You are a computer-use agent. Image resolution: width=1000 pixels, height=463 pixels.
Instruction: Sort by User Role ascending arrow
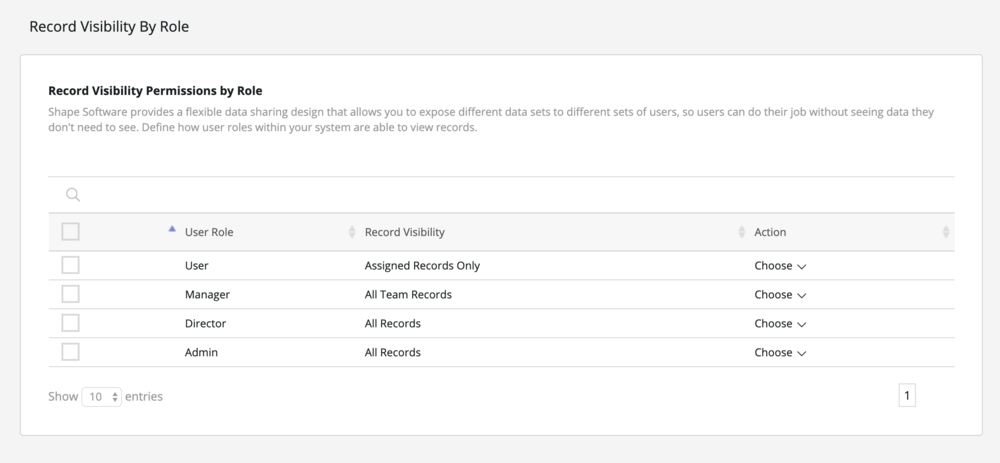(x=172, y=229)
